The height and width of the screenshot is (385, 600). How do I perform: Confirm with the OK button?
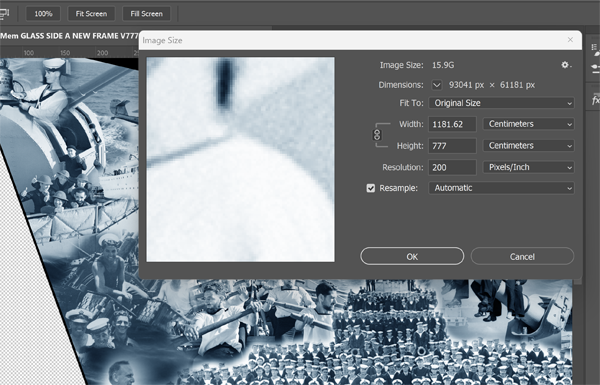[x=412, y=256]
